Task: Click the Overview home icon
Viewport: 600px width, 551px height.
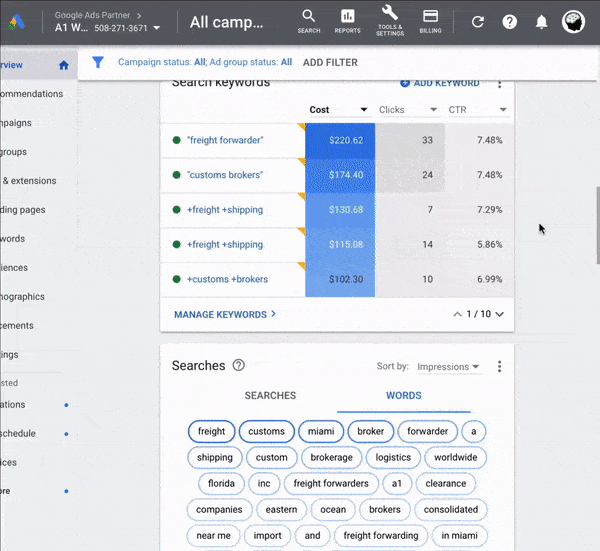Action: pyautogui.click(x=64, y=65)
